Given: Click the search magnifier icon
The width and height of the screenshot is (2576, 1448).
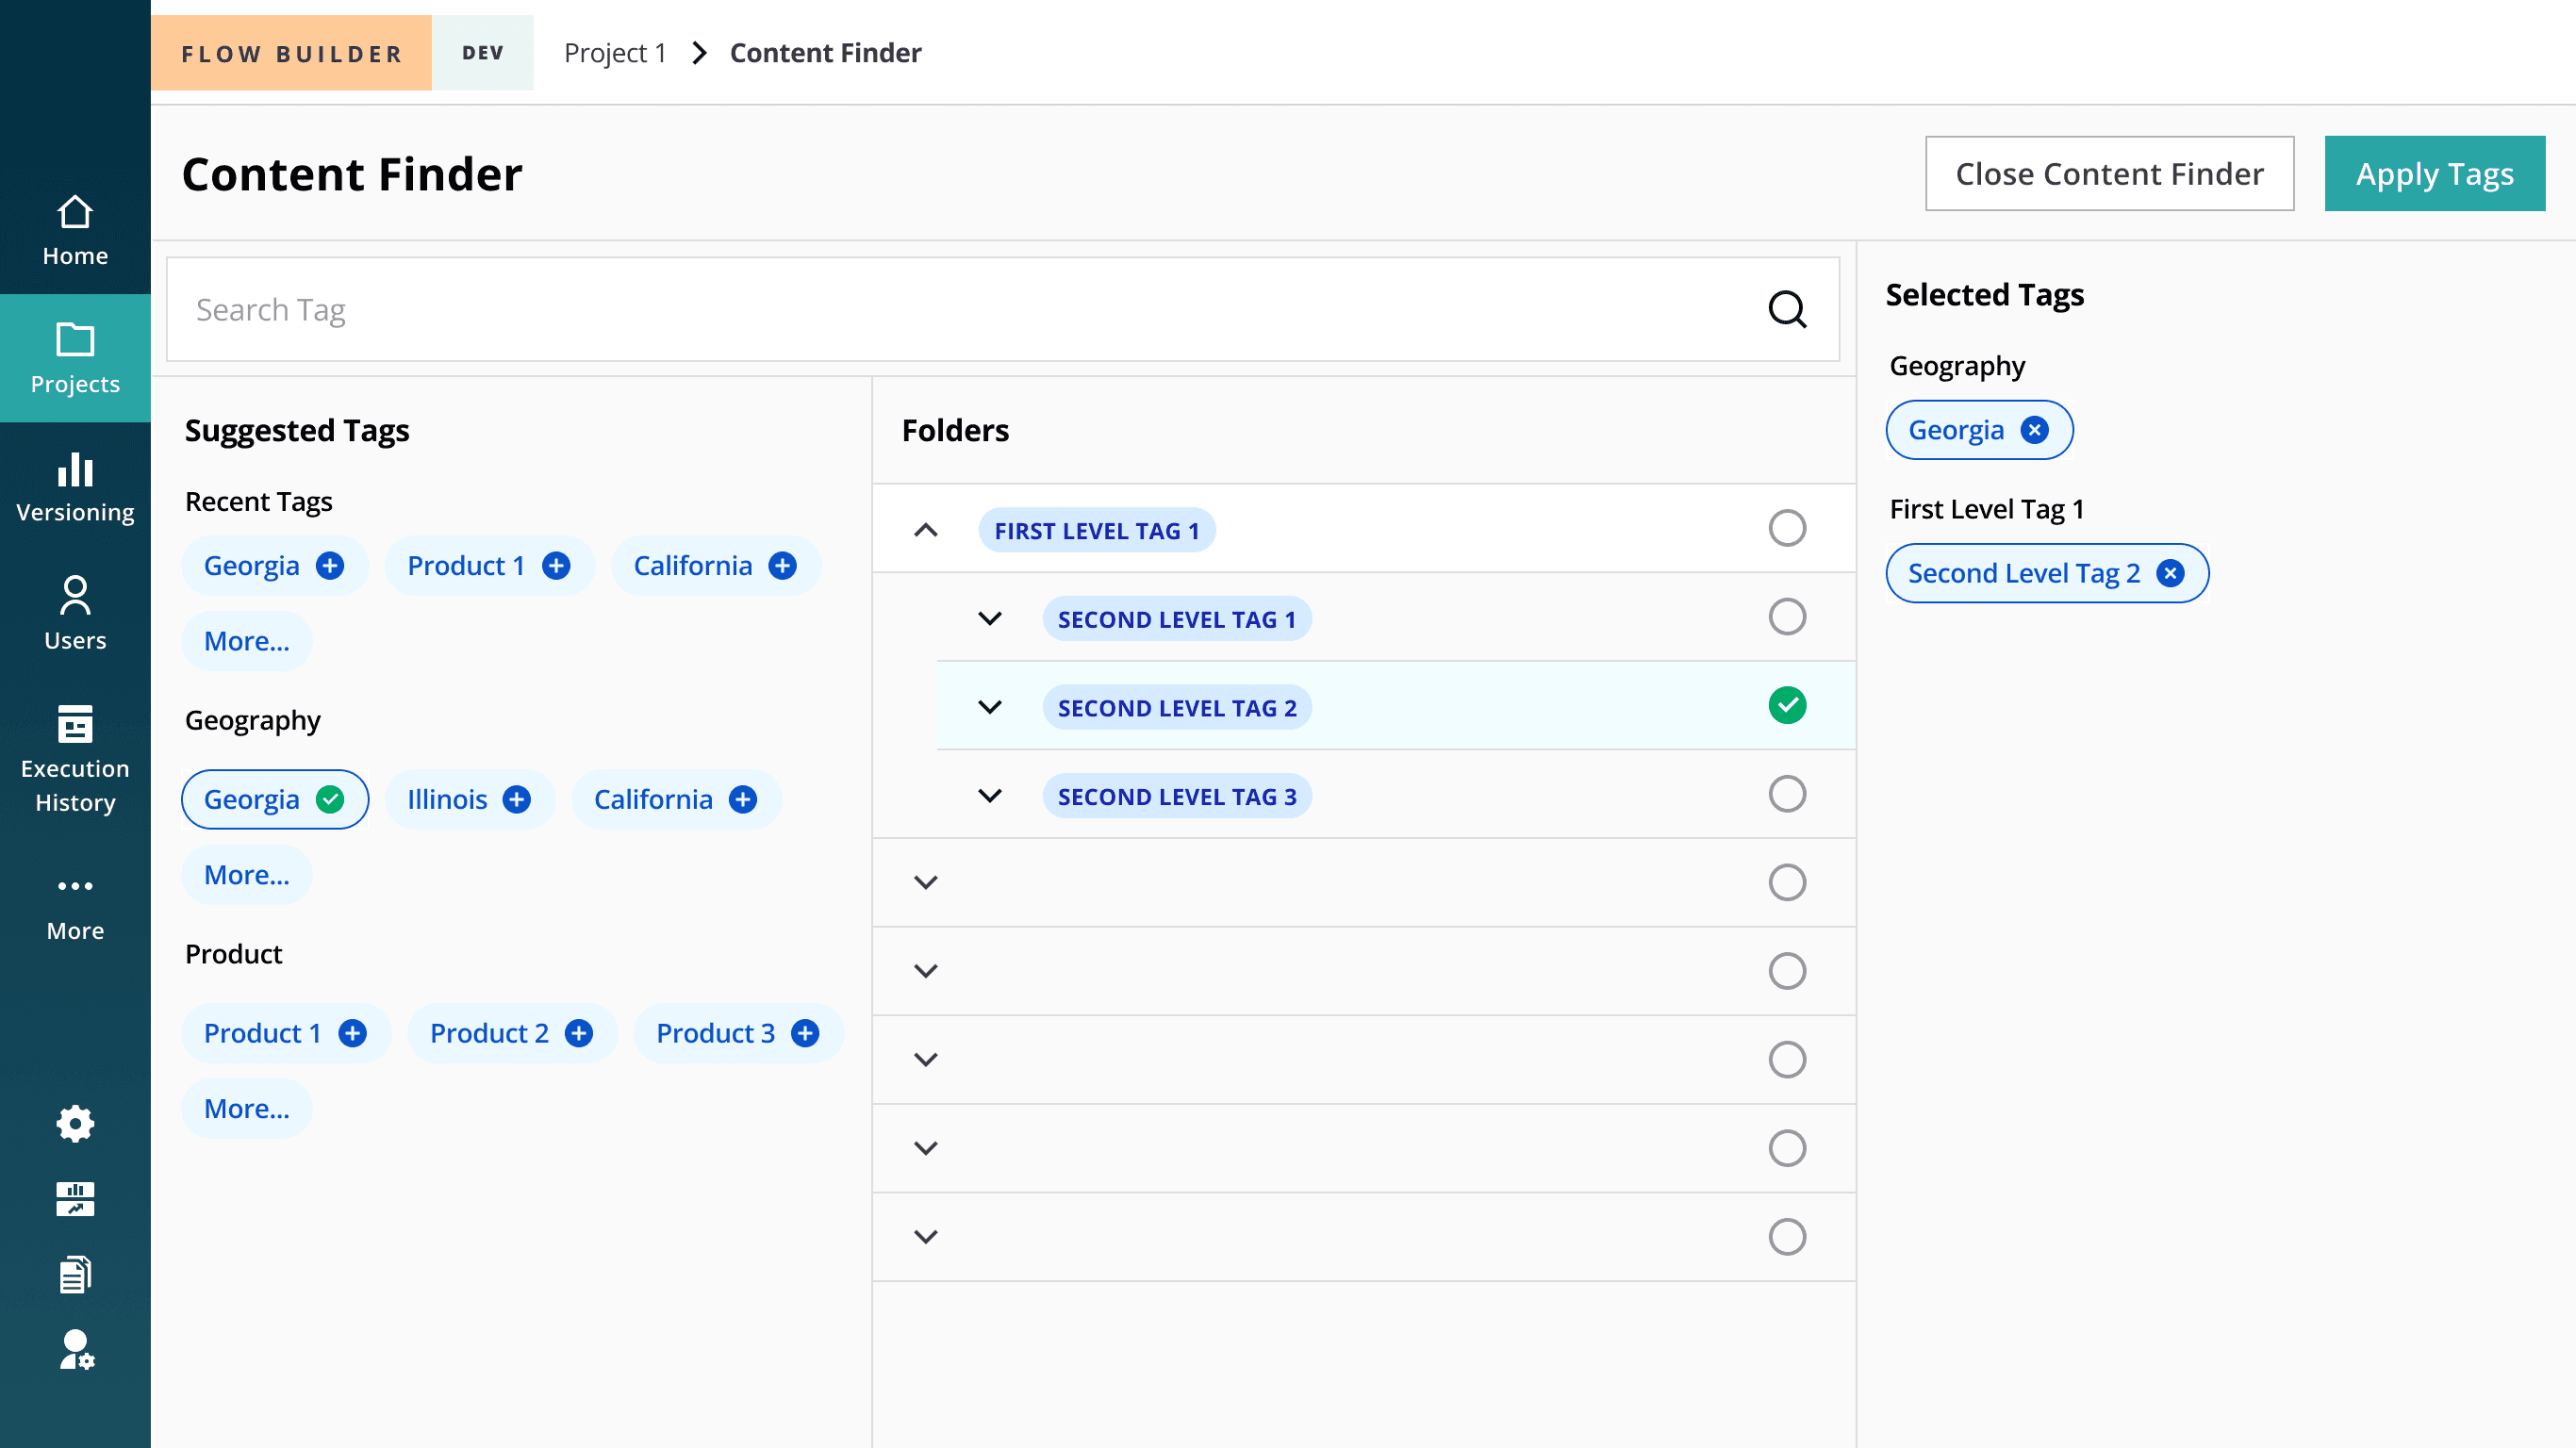Looking at the screenshot, I should click(1786, 310).
